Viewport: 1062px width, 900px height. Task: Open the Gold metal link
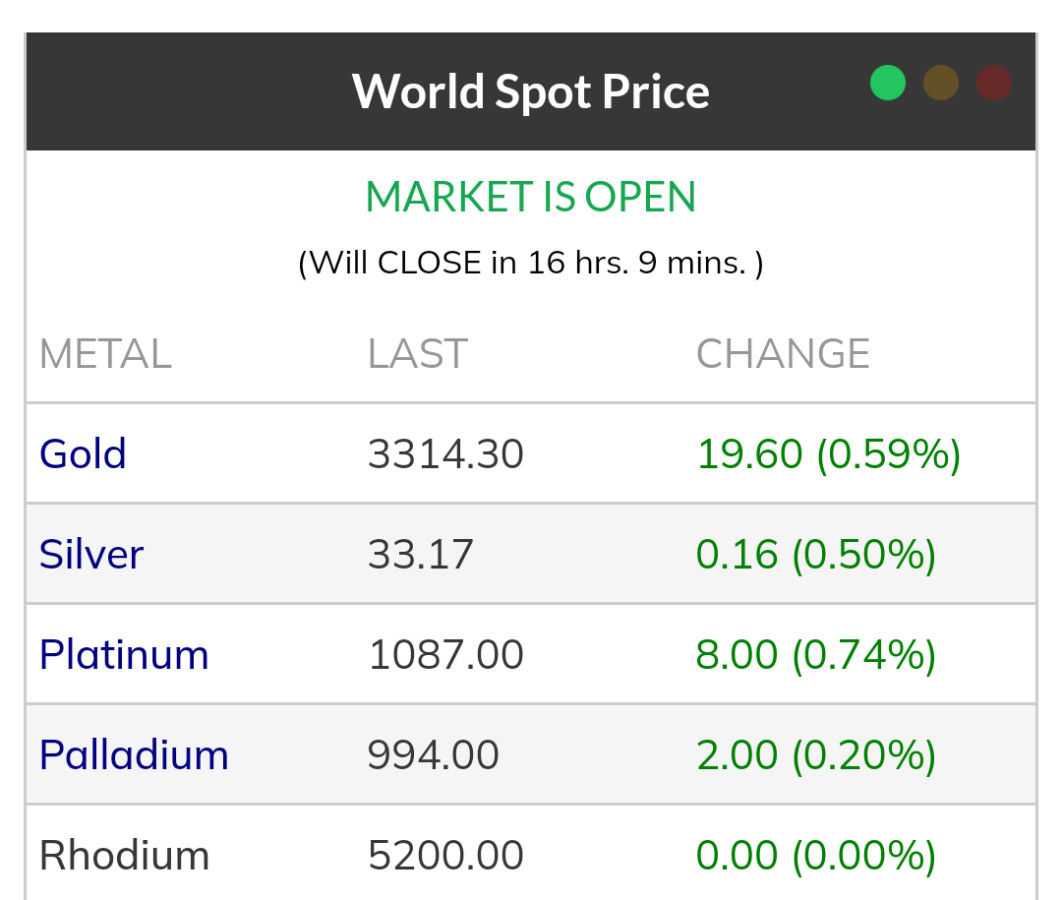pos(83,454)
